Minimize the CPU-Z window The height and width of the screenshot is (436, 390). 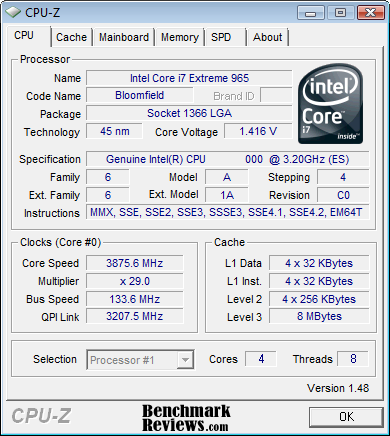coord(311,13)
